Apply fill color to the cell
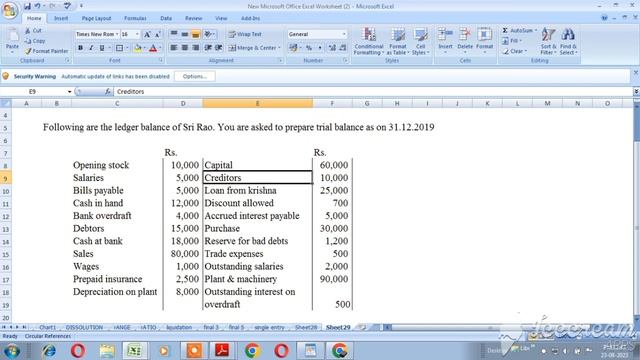640x360 pixels. [138, 48]
